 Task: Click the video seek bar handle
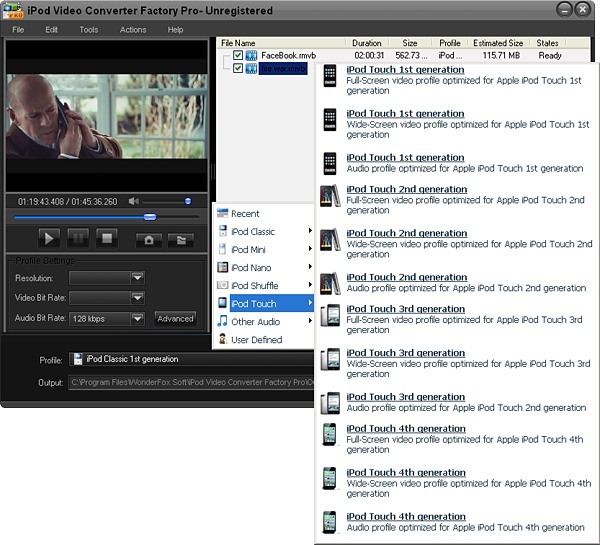click(x=150, y=217)
